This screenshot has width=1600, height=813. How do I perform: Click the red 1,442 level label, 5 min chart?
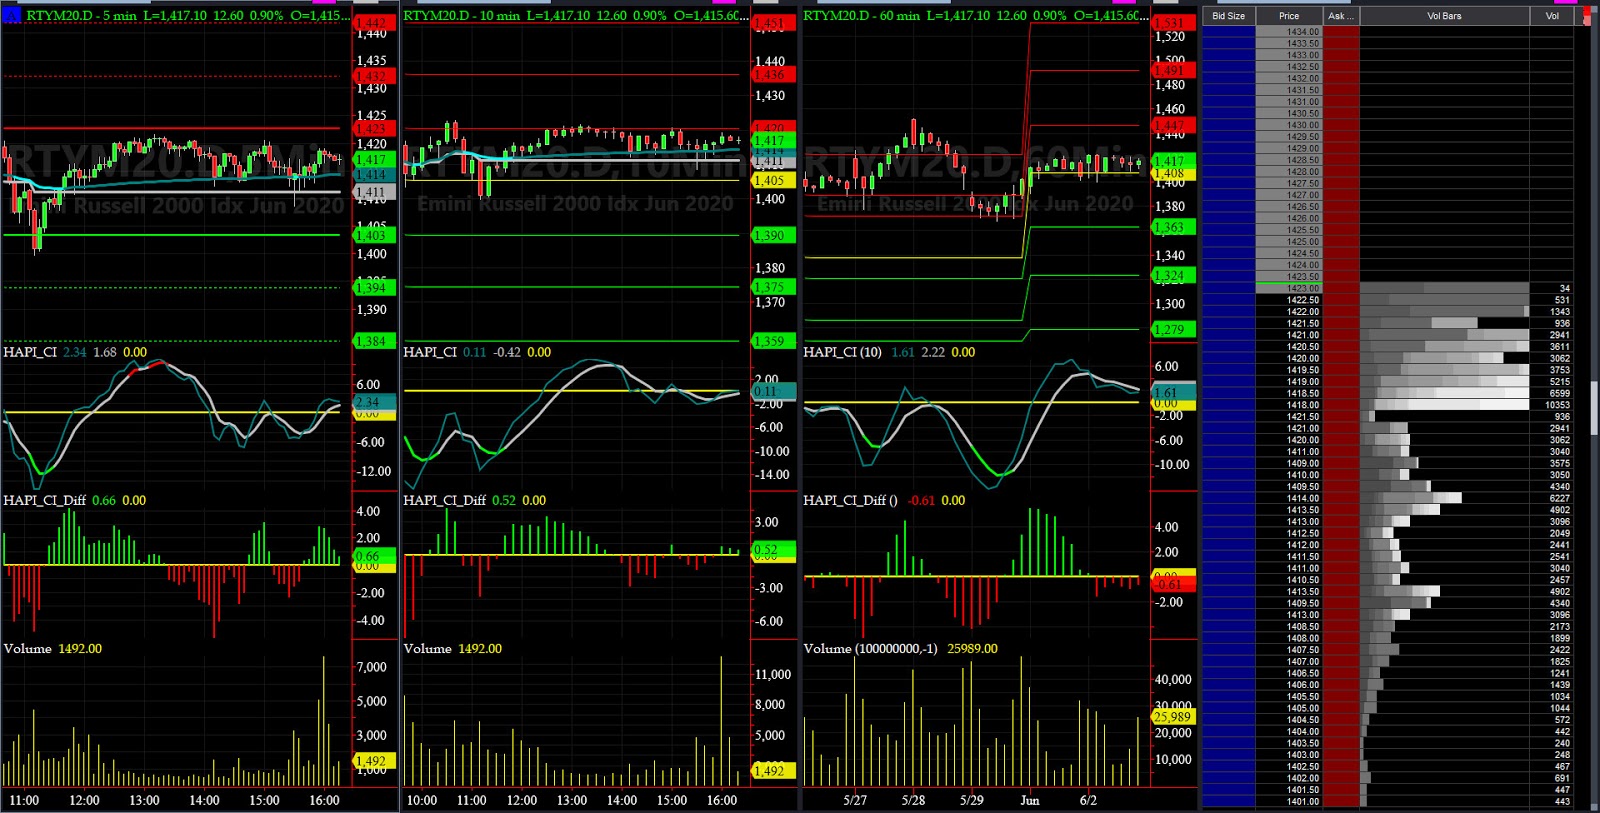[x=374, y=23]
